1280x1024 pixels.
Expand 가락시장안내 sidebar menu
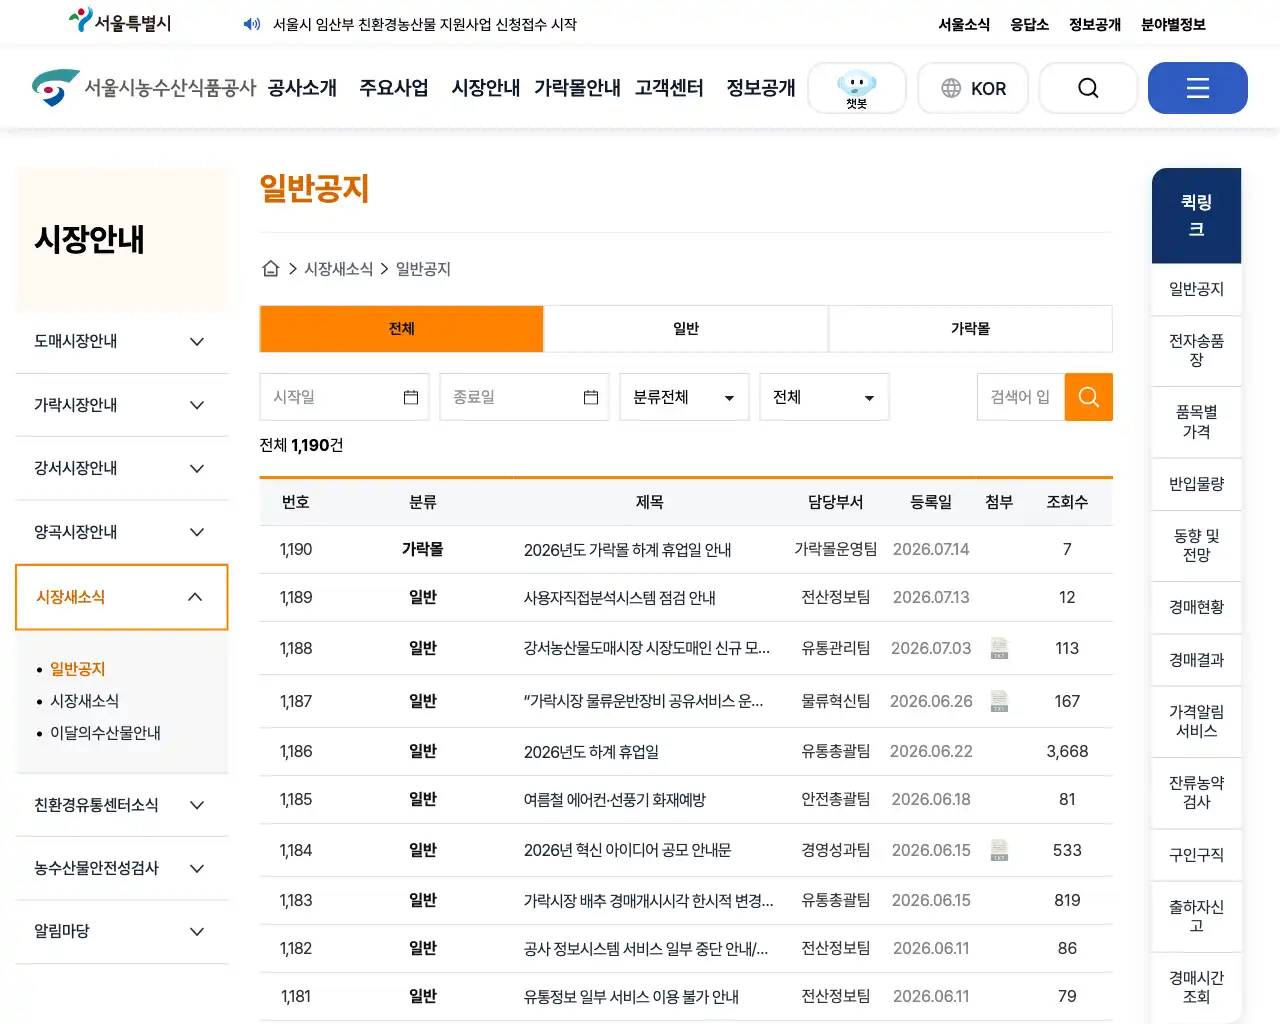pos(122,405)
